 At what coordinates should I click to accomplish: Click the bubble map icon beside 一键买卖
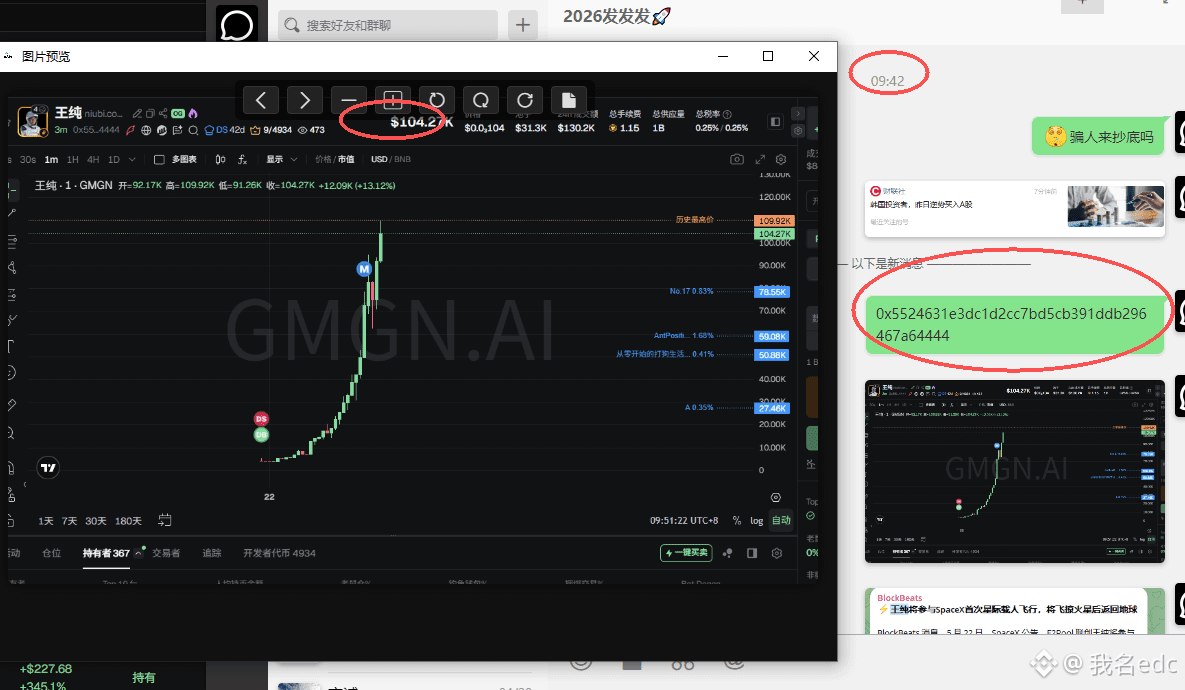coord(727,553)
